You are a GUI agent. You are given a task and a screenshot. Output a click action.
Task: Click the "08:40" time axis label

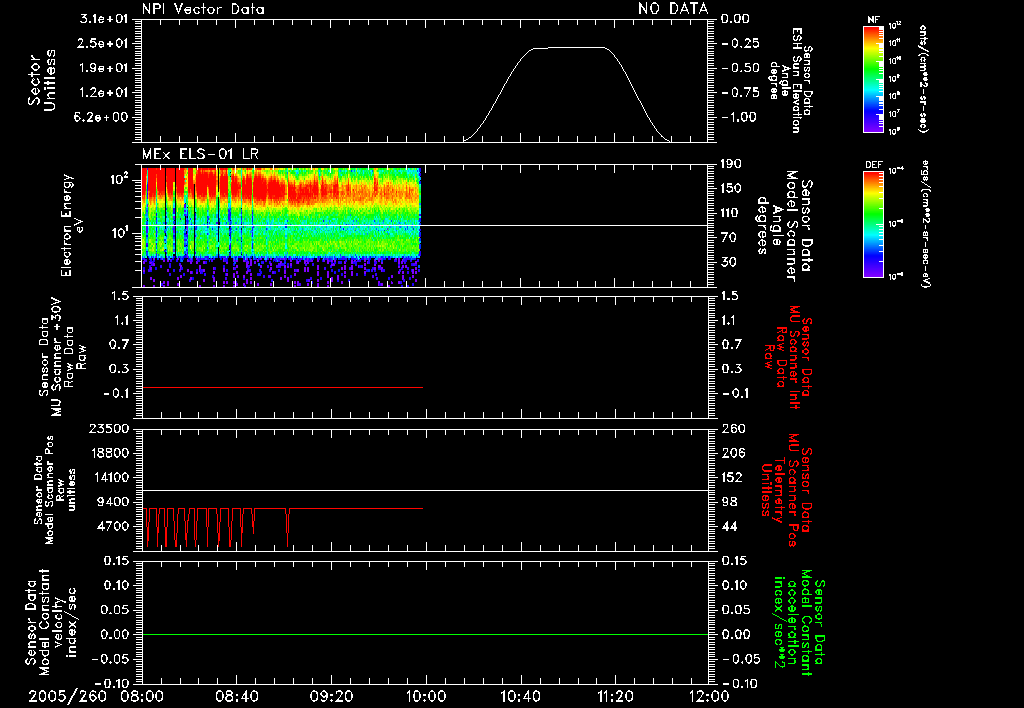coord(236,696)
